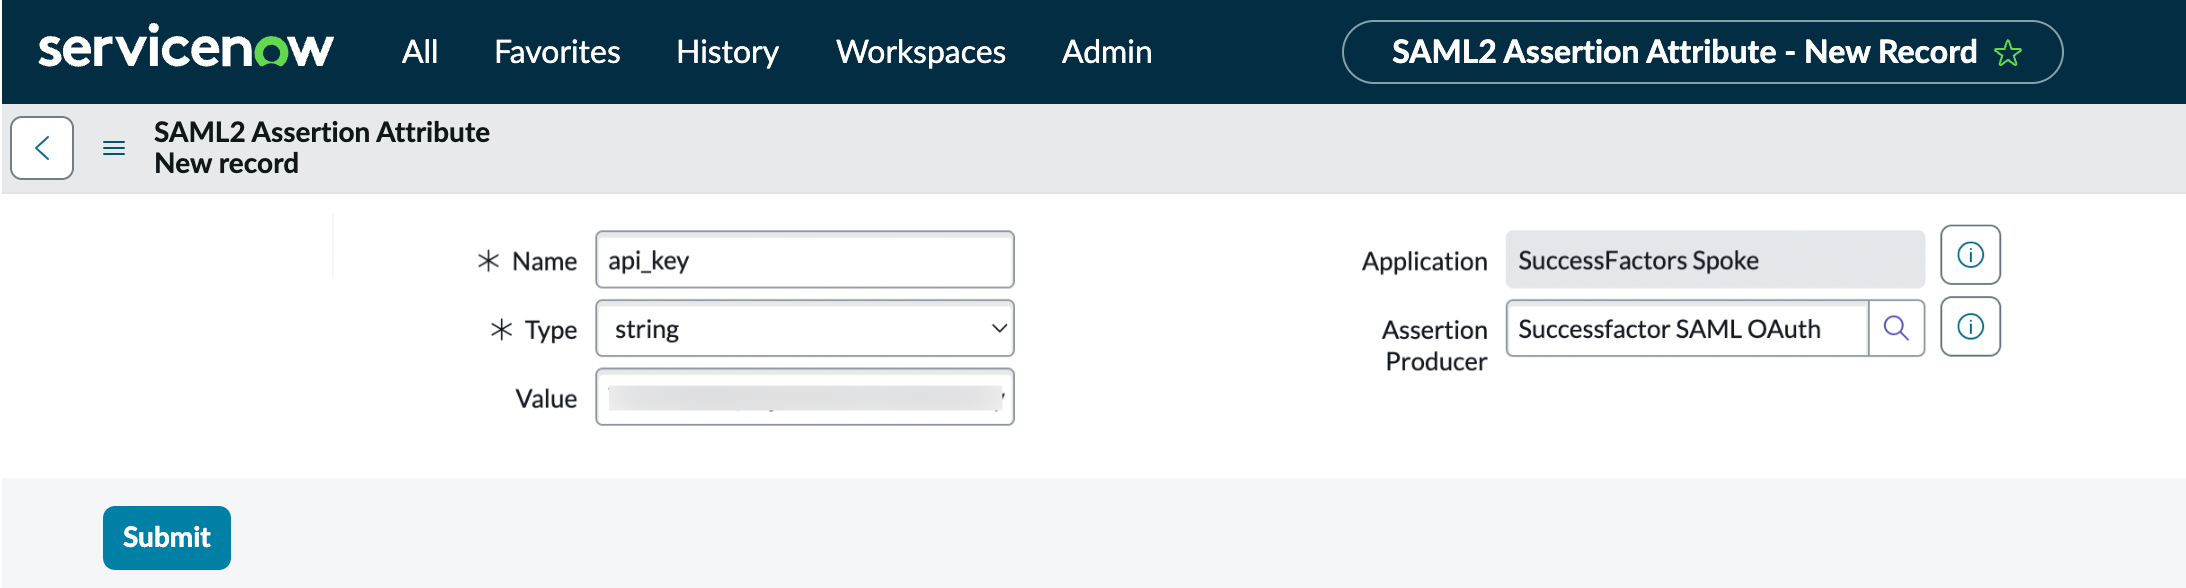
Task: Open the History menu
Action: (x=727, y=52)
